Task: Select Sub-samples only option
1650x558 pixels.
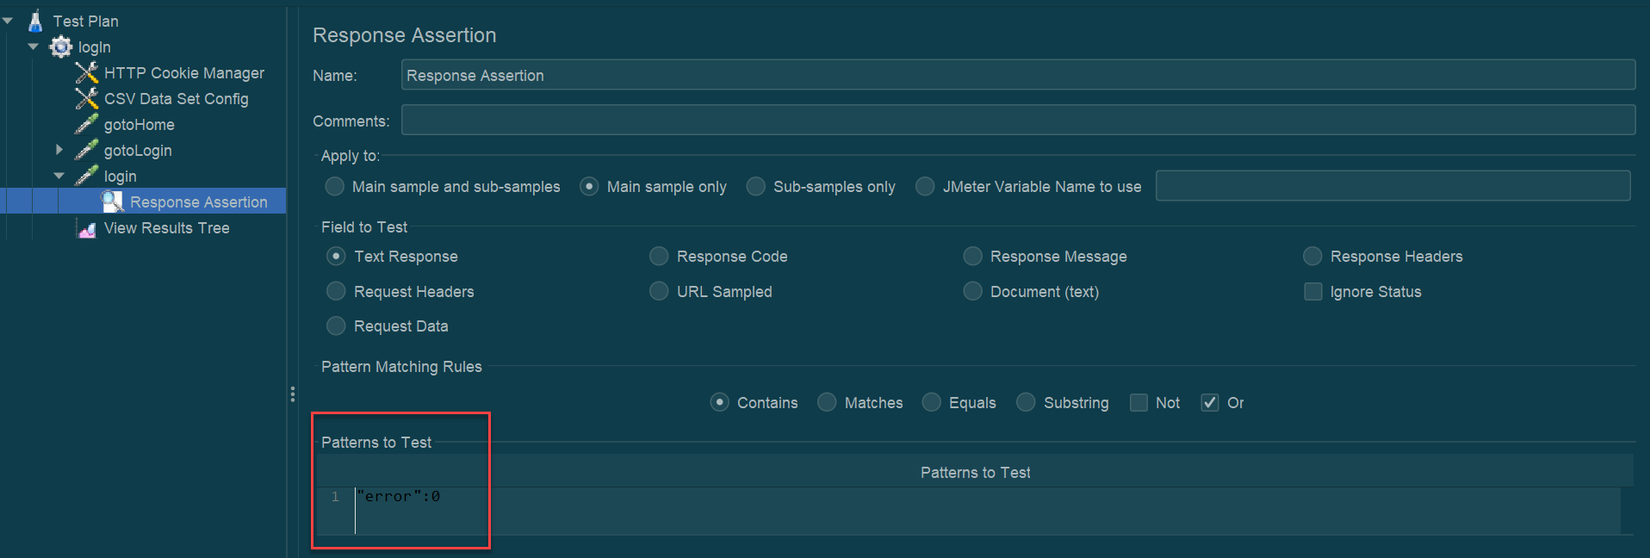Action: 756,187
